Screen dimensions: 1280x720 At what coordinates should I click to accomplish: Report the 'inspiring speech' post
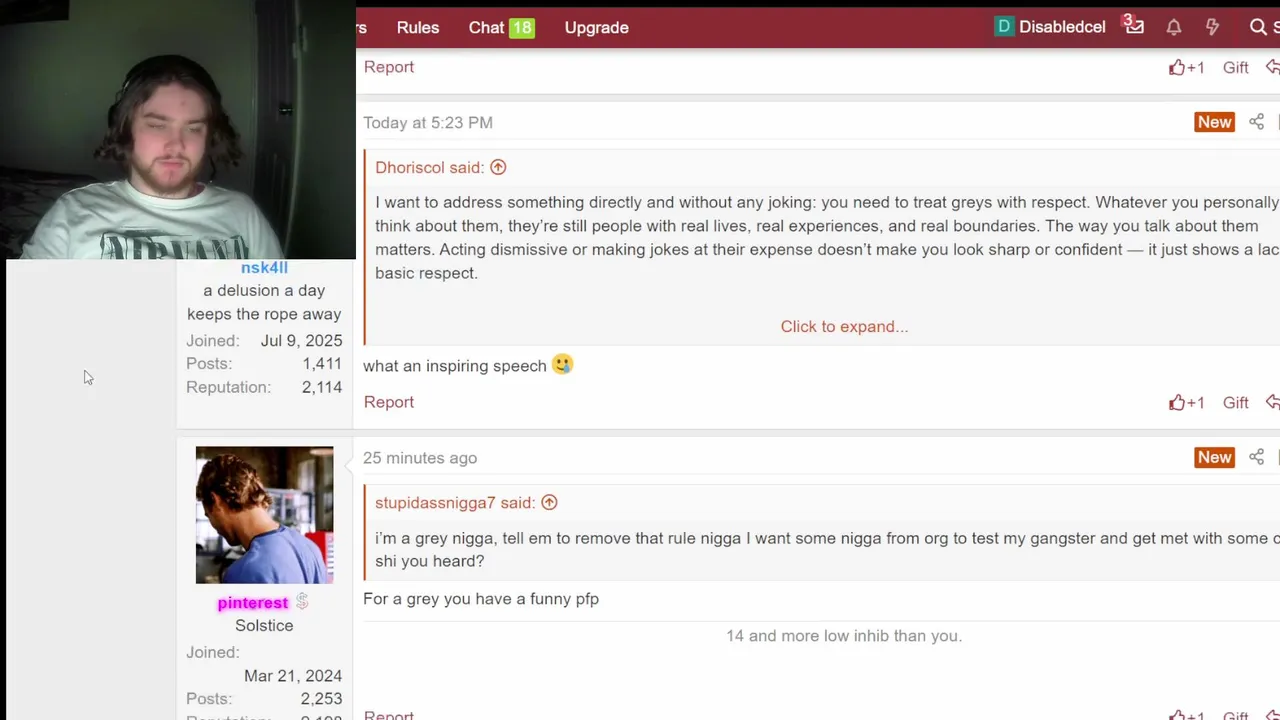388,402
